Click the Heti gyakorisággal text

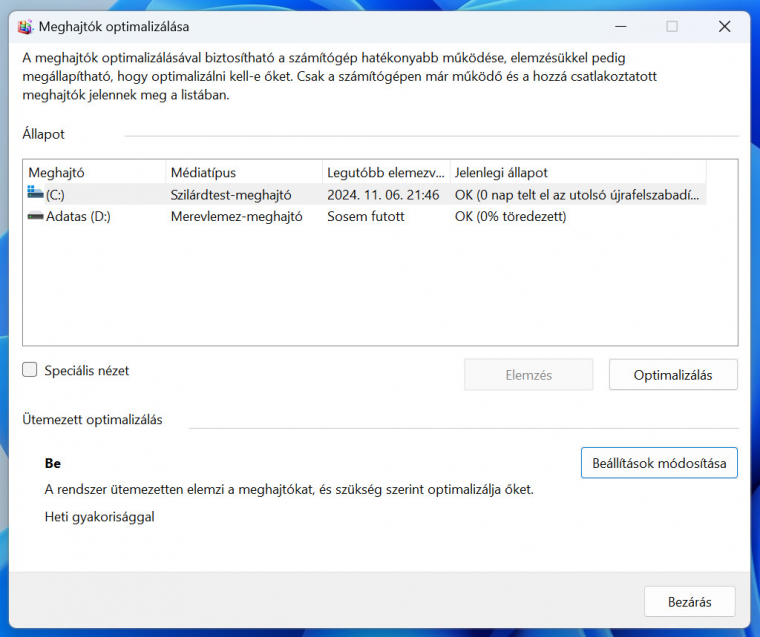point(99,517)
